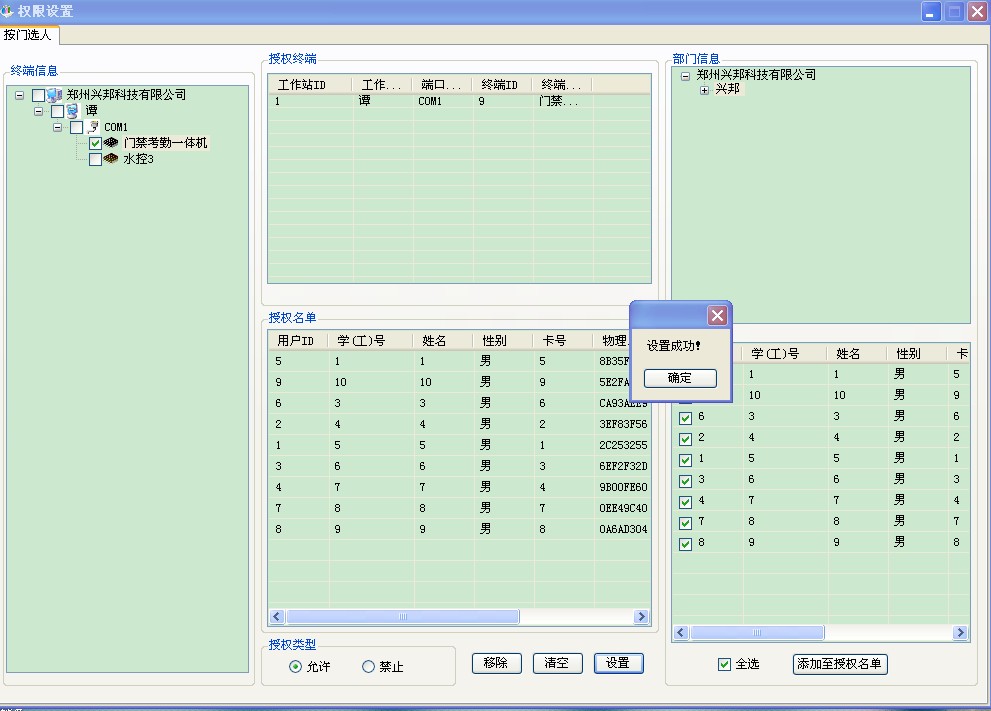Select the COM1 row in 授权终端 table
Image resolution: width=991 pixels, height=711 pixels.
coord(459,101)
